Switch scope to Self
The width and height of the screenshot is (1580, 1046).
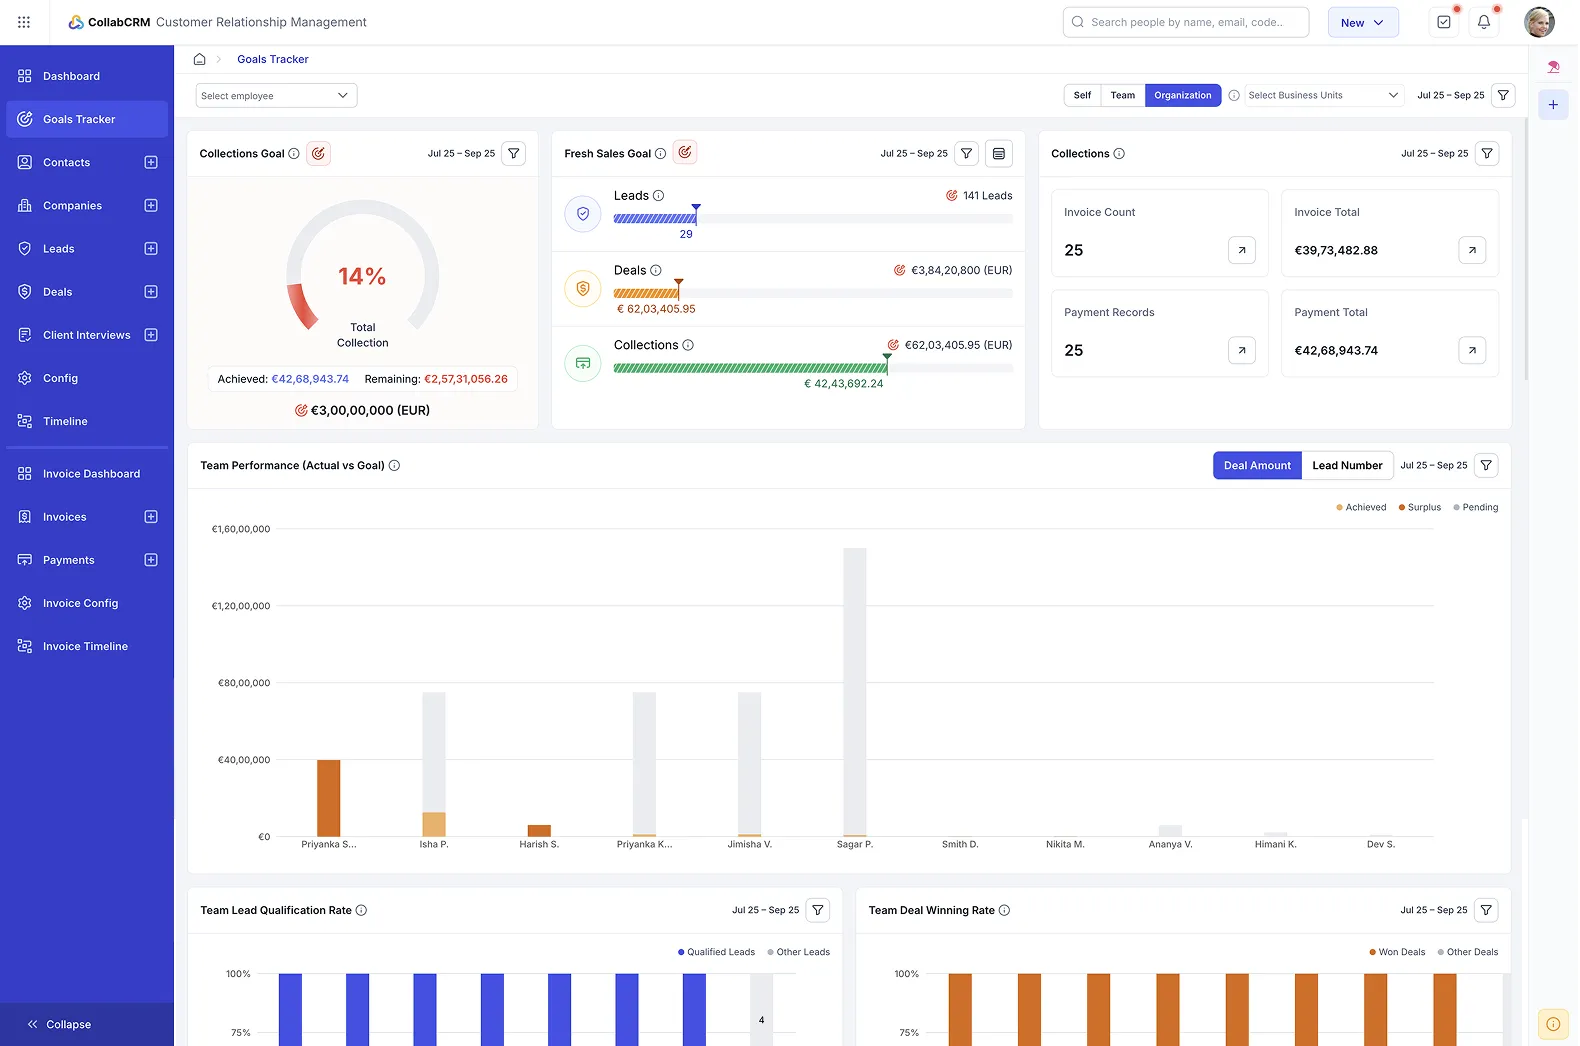coord(1082,96)
